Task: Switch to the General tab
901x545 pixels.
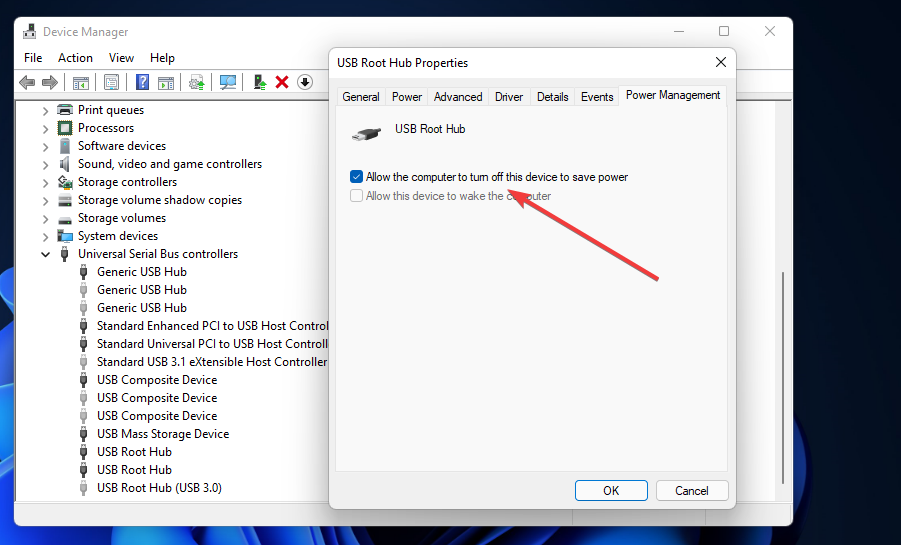Action: click(x=361, y=97)
